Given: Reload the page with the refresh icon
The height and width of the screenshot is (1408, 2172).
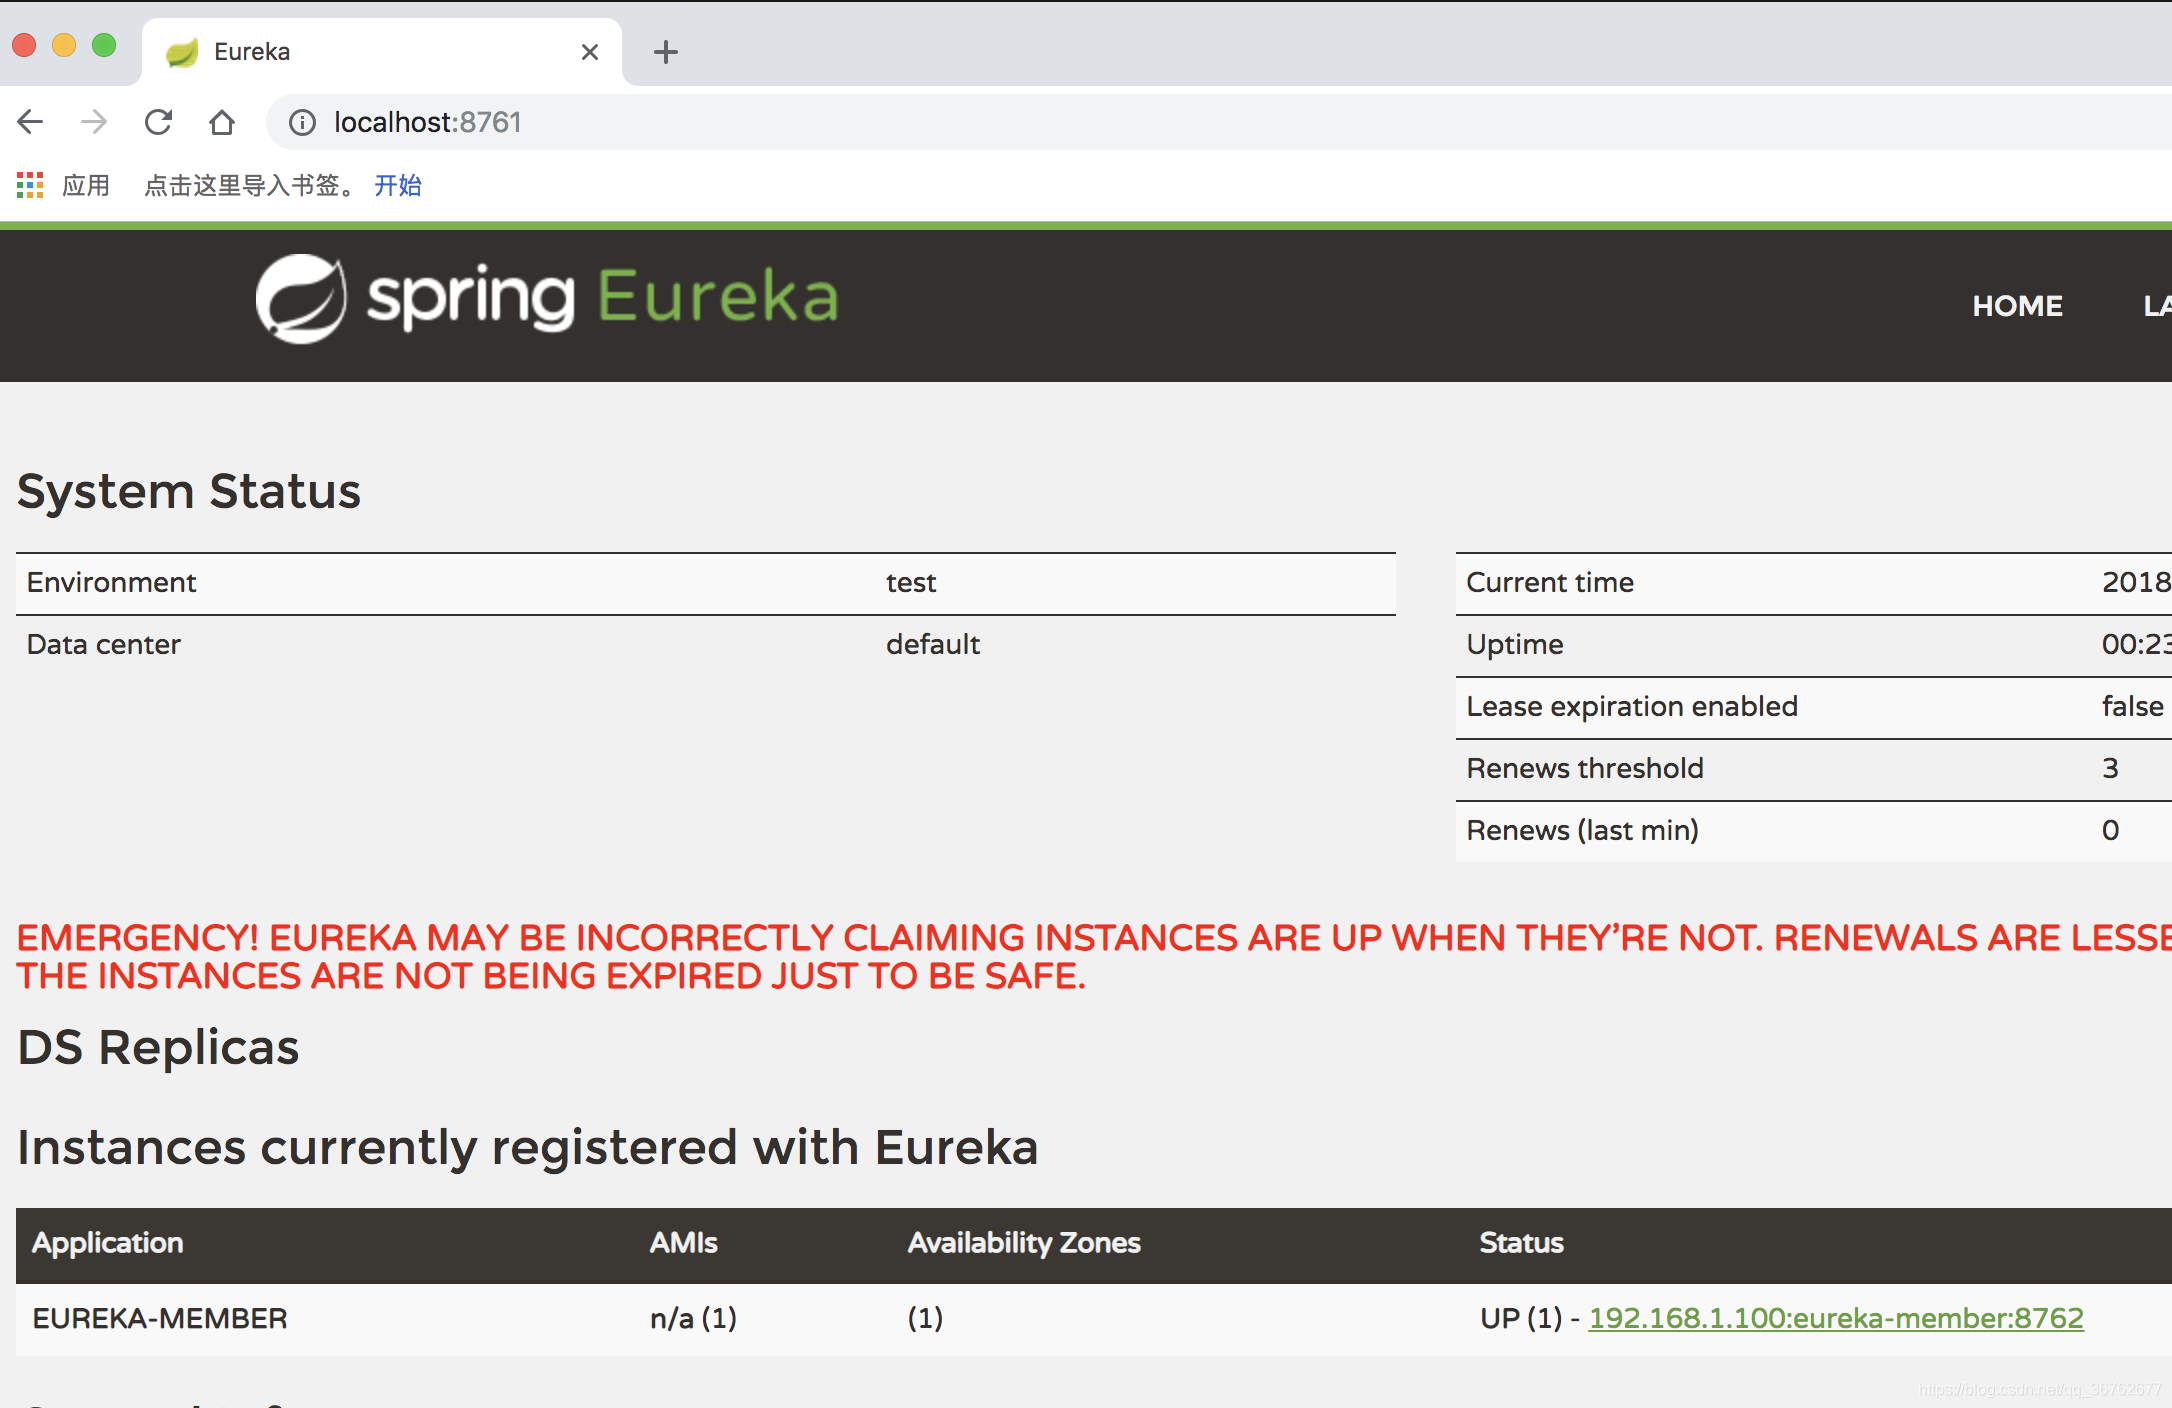Looking at the screenshot, I should [x=158, y=122].
